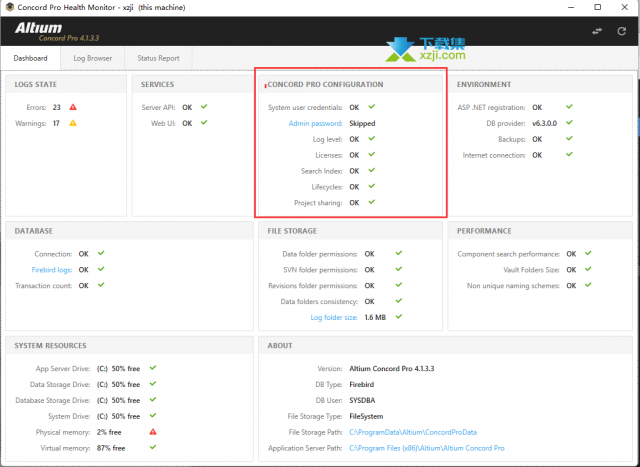Click the check beside Licenses

371,154
